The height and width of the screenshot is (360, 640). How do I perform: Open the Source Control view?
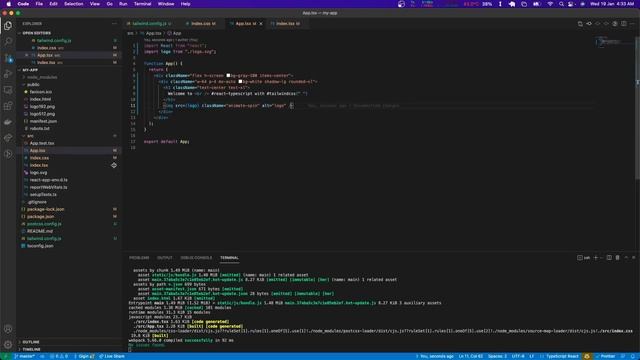tap(8, 58)
